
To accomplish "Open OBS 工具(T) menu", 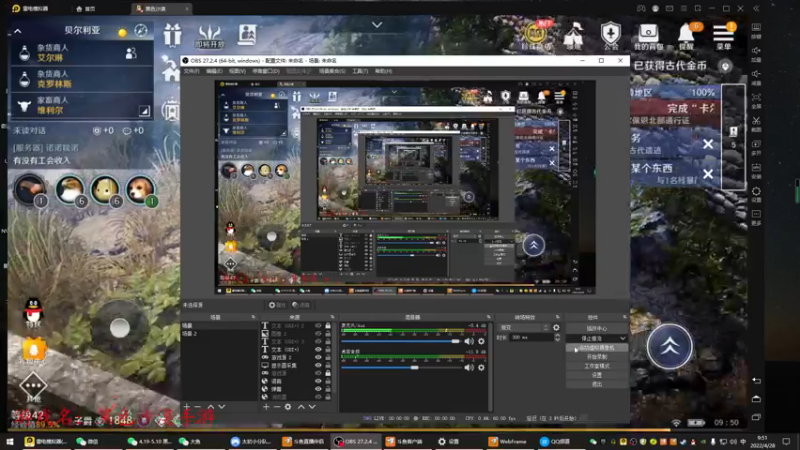I will 360,71.
